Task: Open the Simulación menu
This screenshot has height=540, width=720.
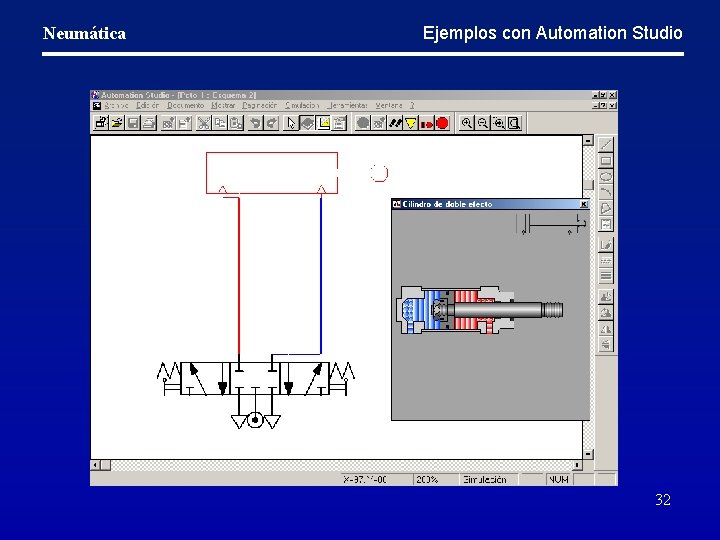Action: coord(302,106)
